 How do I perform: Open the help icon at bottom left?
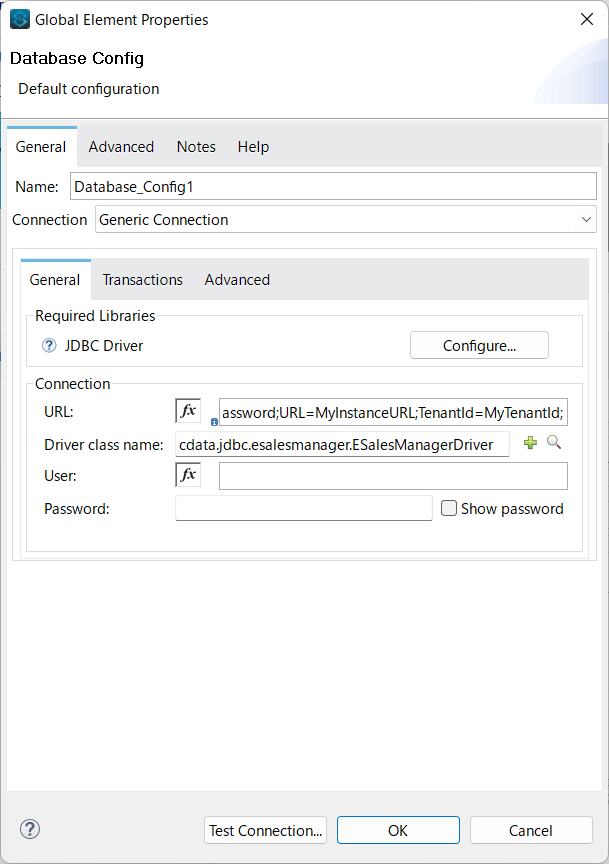coord(30,829)
